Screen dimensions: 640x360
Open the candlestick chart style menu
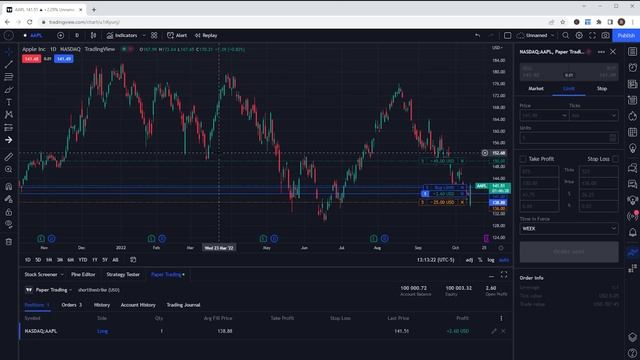coord(93,36)
